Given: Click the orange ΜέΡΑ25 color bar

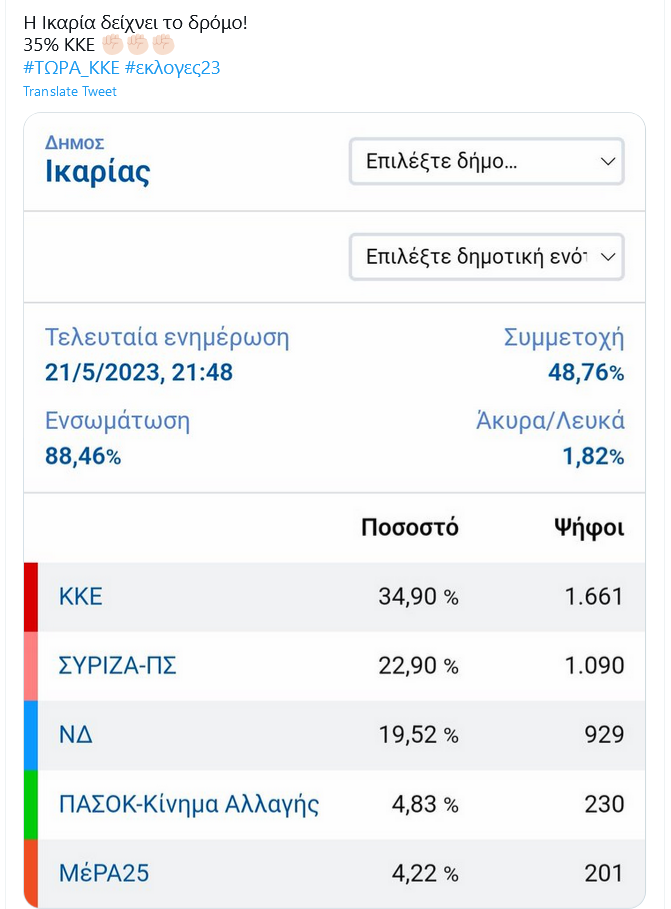Looking at the screenshot, I should (x=31, y=873).
